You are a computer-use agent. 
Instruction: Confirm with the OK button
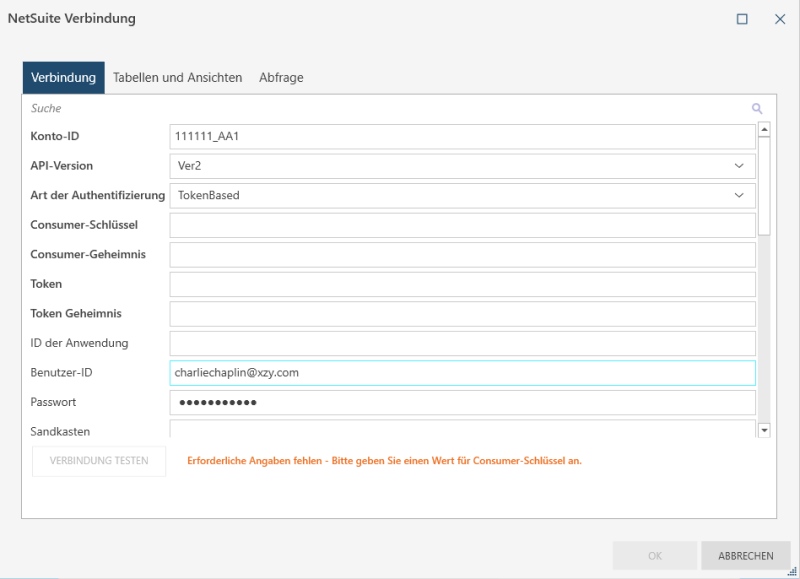click(655, 556)
